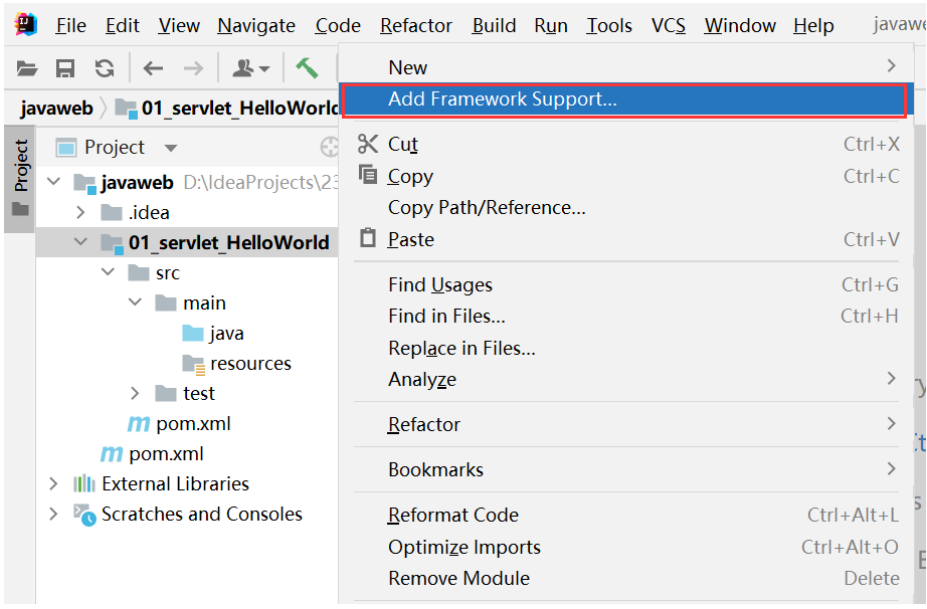The height and width of the screenshot is (609, 927).
Task: Click the Open folder toolbar icon
Action: pyautogui.click(x=27, y=69)
